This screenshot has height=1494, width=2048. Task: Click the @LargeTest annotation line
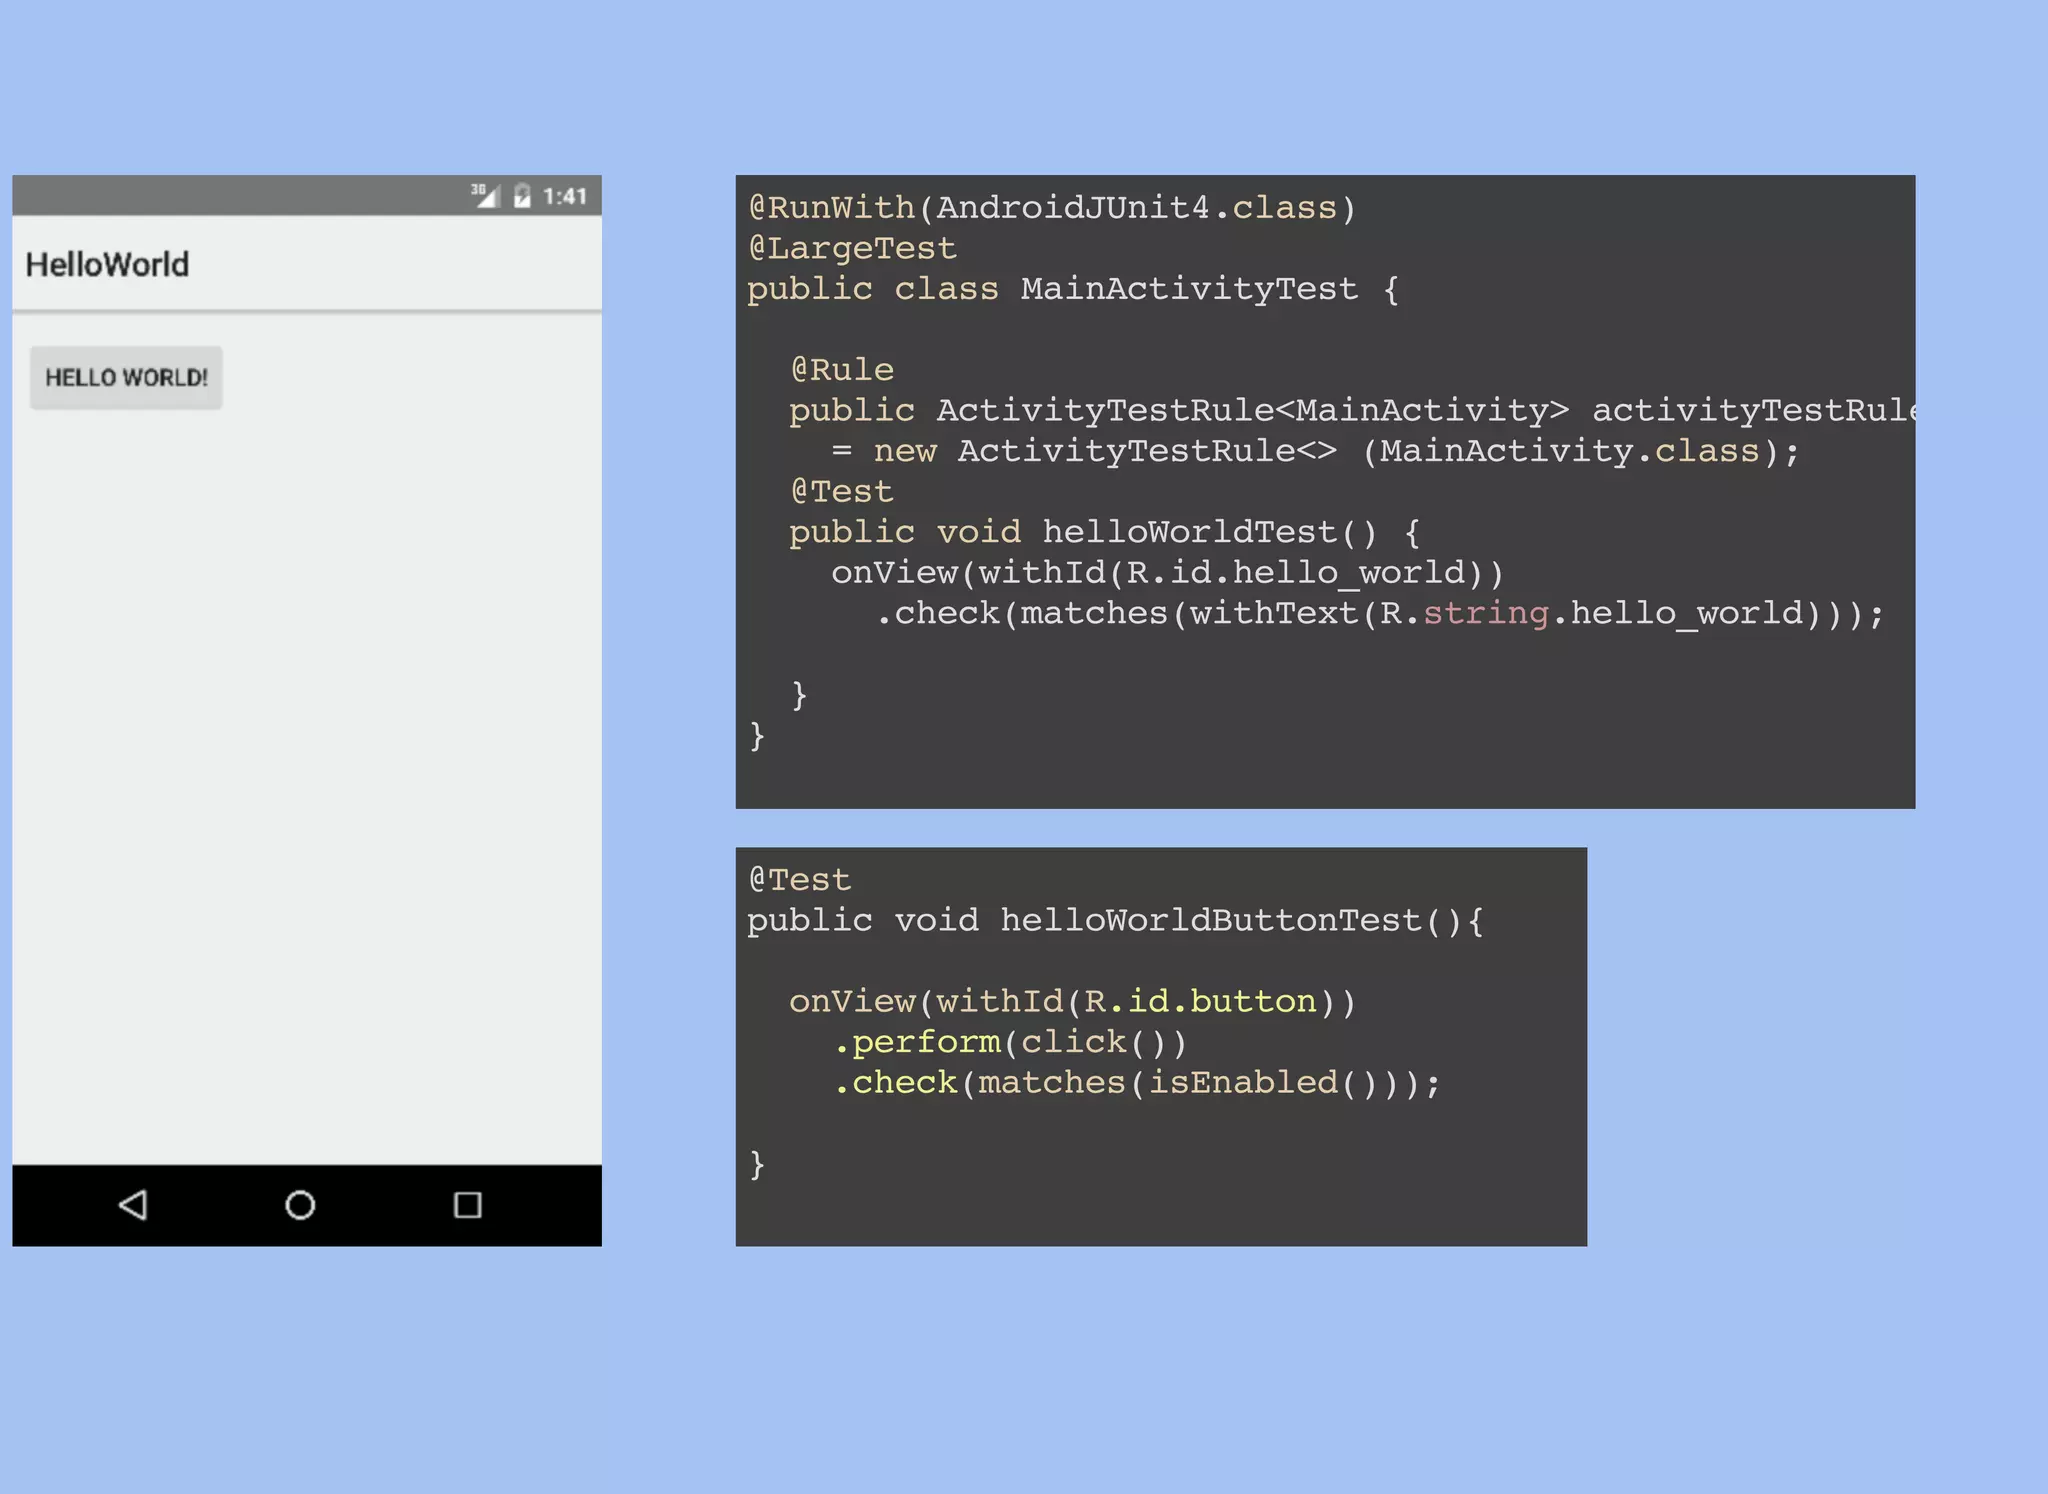pyautogui.click(x=852, y=248)
